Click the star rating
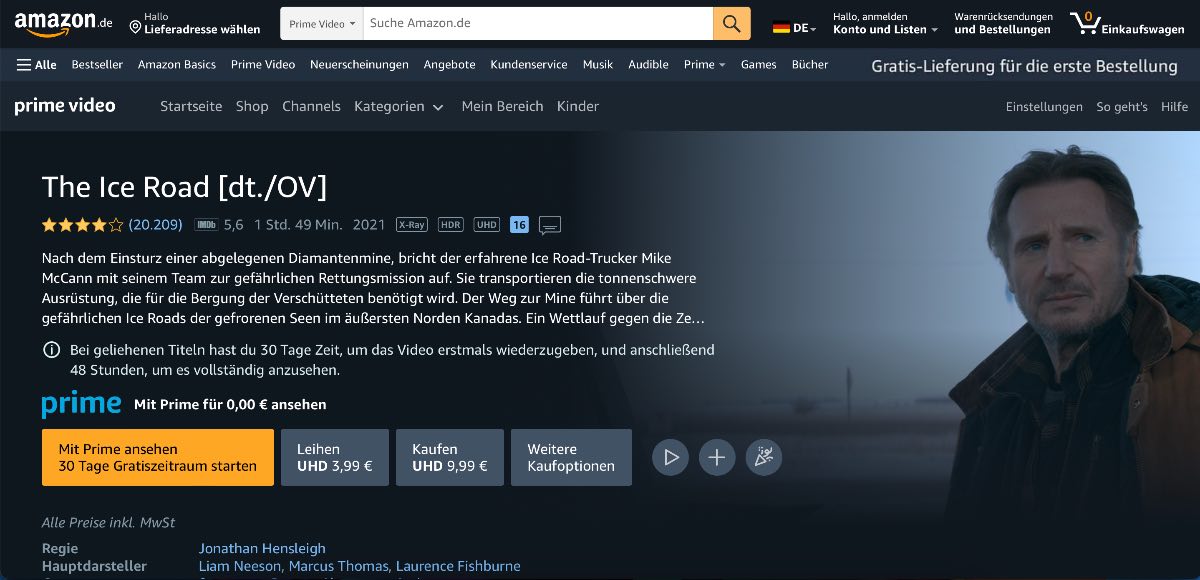Viewport: 1200px width, 580px height. pos(83,225)
